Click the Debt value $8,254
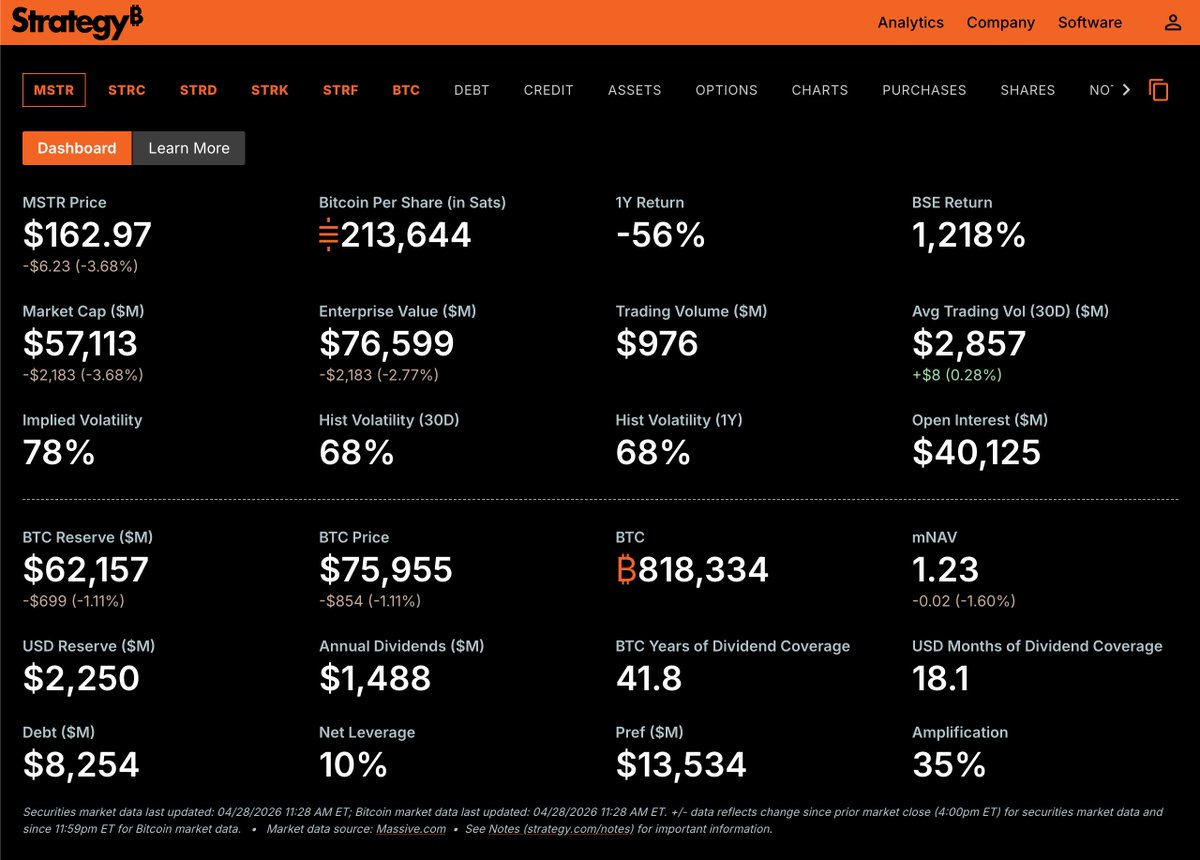 [x=81, y=765]
